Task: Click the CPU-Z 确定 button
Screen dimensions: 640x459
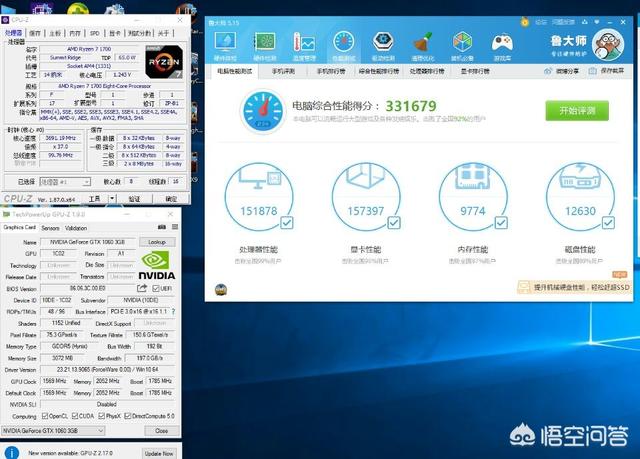Action: pyautogui.click(x=171, y=199)
